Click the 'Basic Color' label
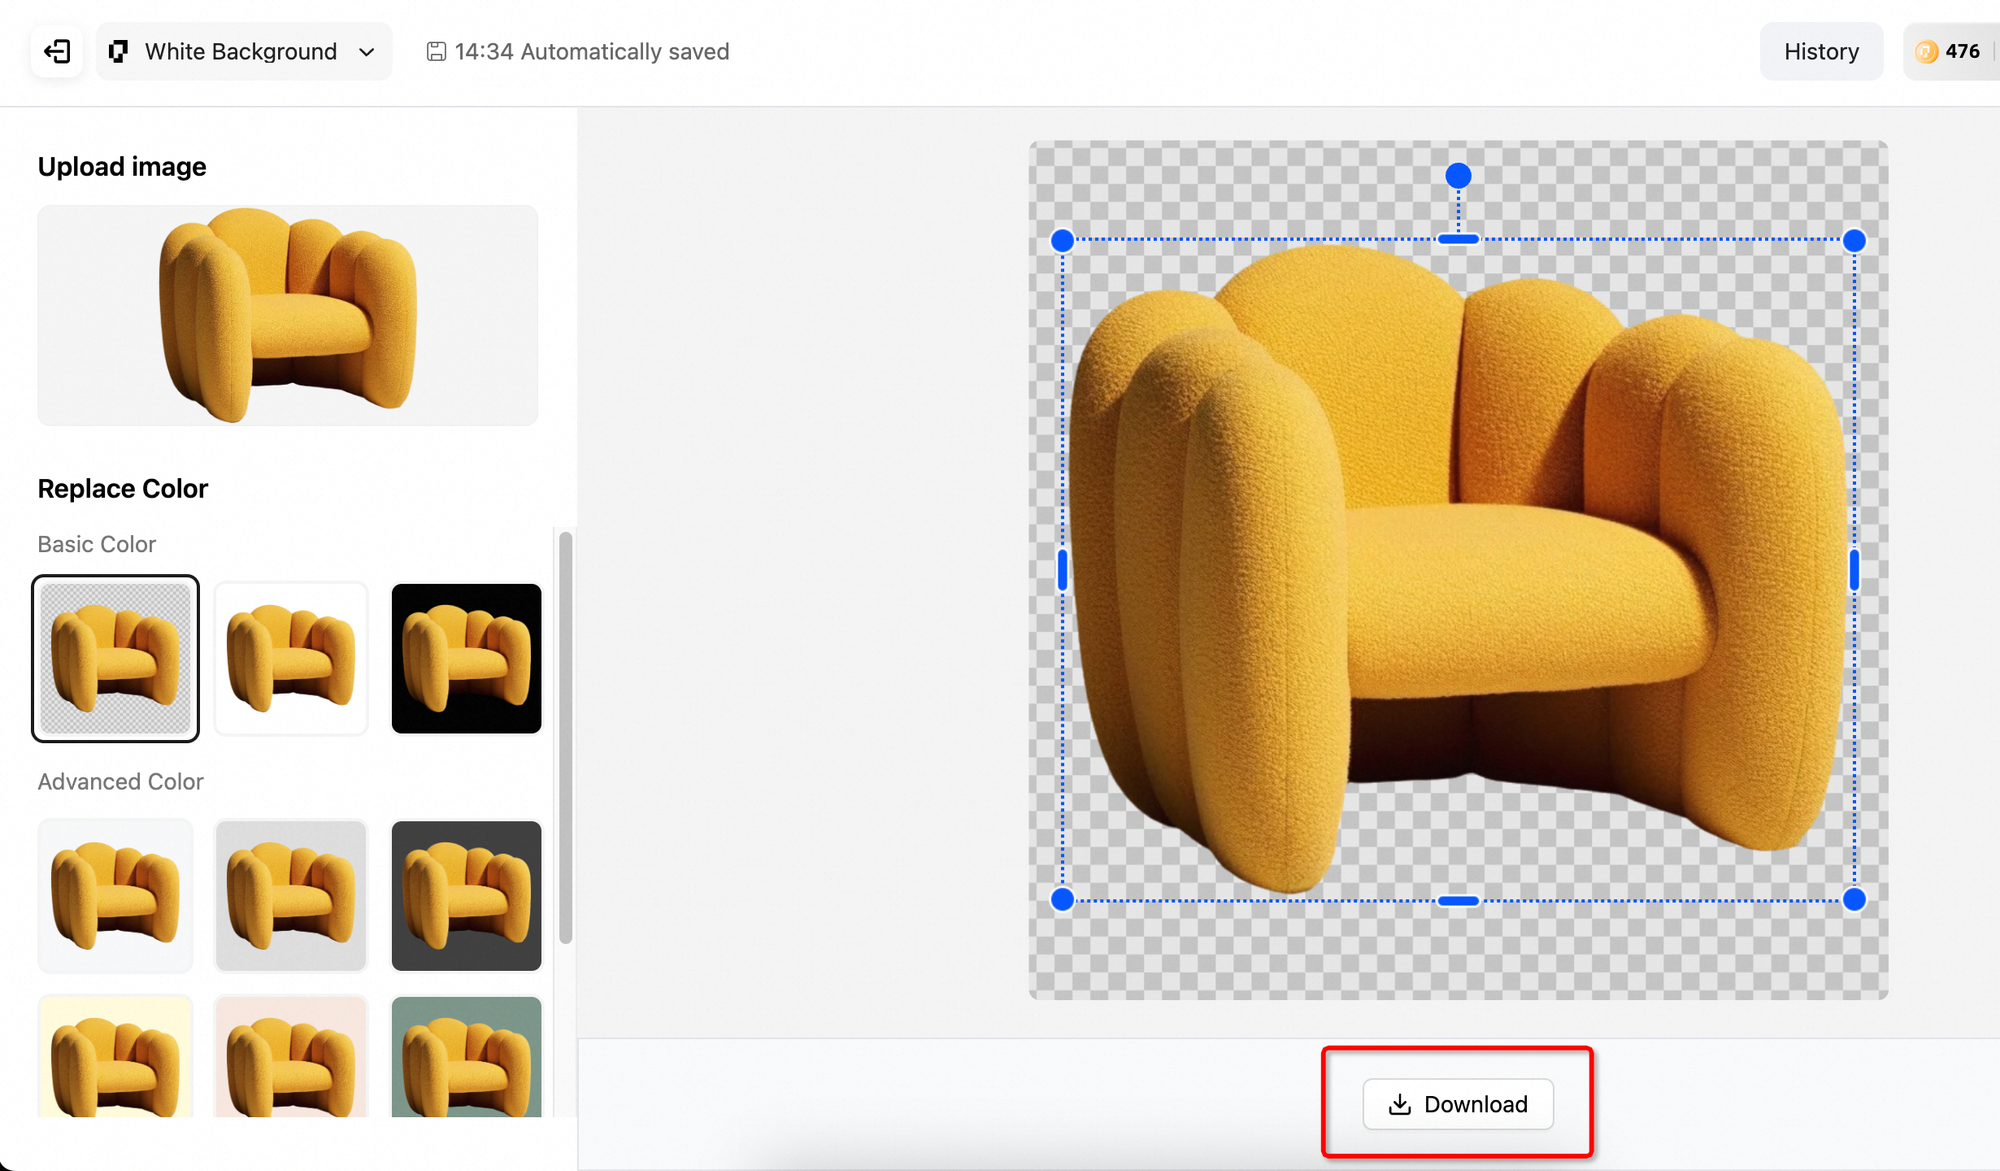This screenshot has height=1171, width=2000. pos(97,544)
